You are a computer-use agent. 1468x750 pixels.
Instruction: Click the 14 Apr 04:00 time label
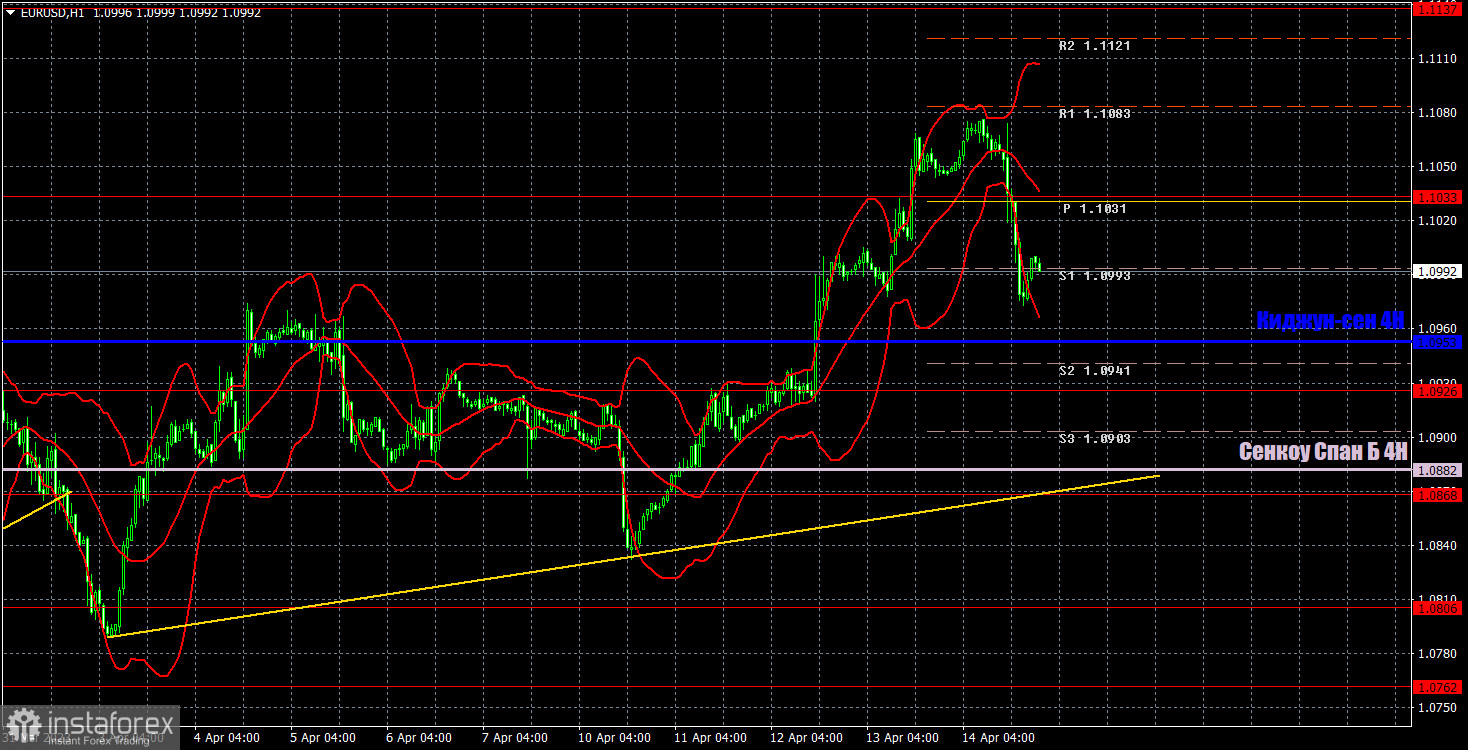click(x=998, y=738)
